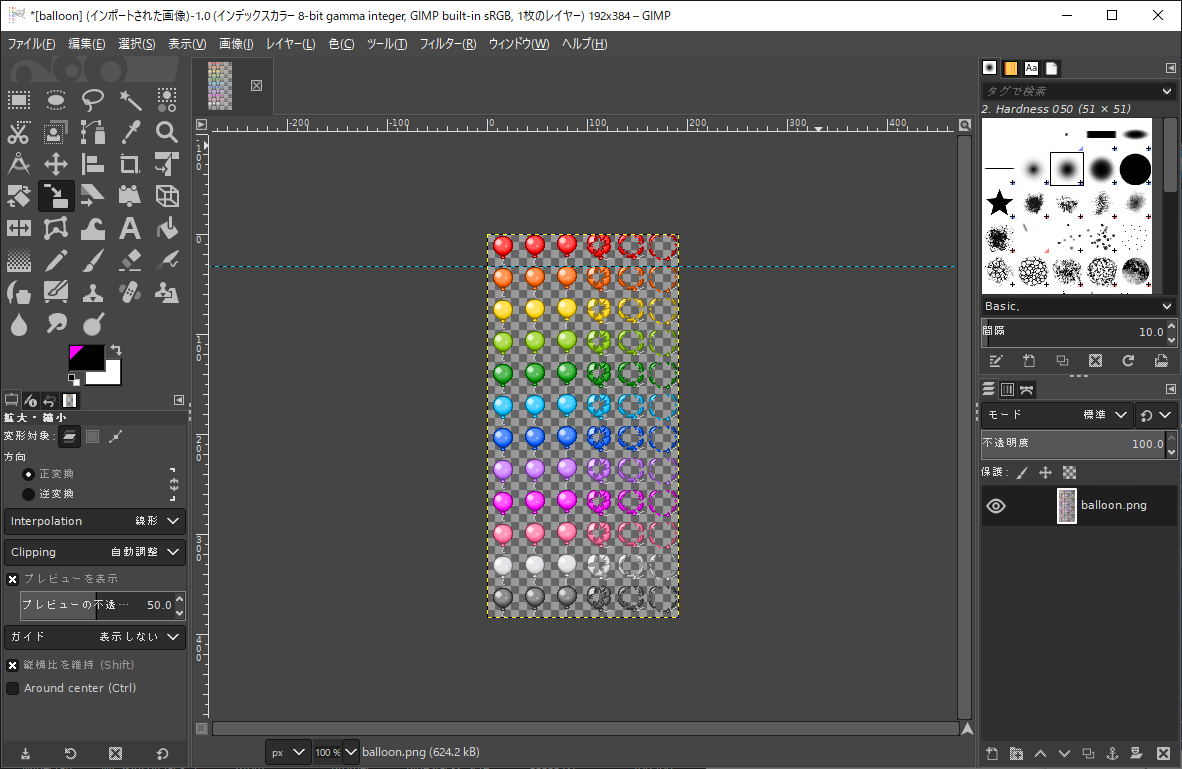Select the Text tool

pyautogui.click(x=130, y=228)
